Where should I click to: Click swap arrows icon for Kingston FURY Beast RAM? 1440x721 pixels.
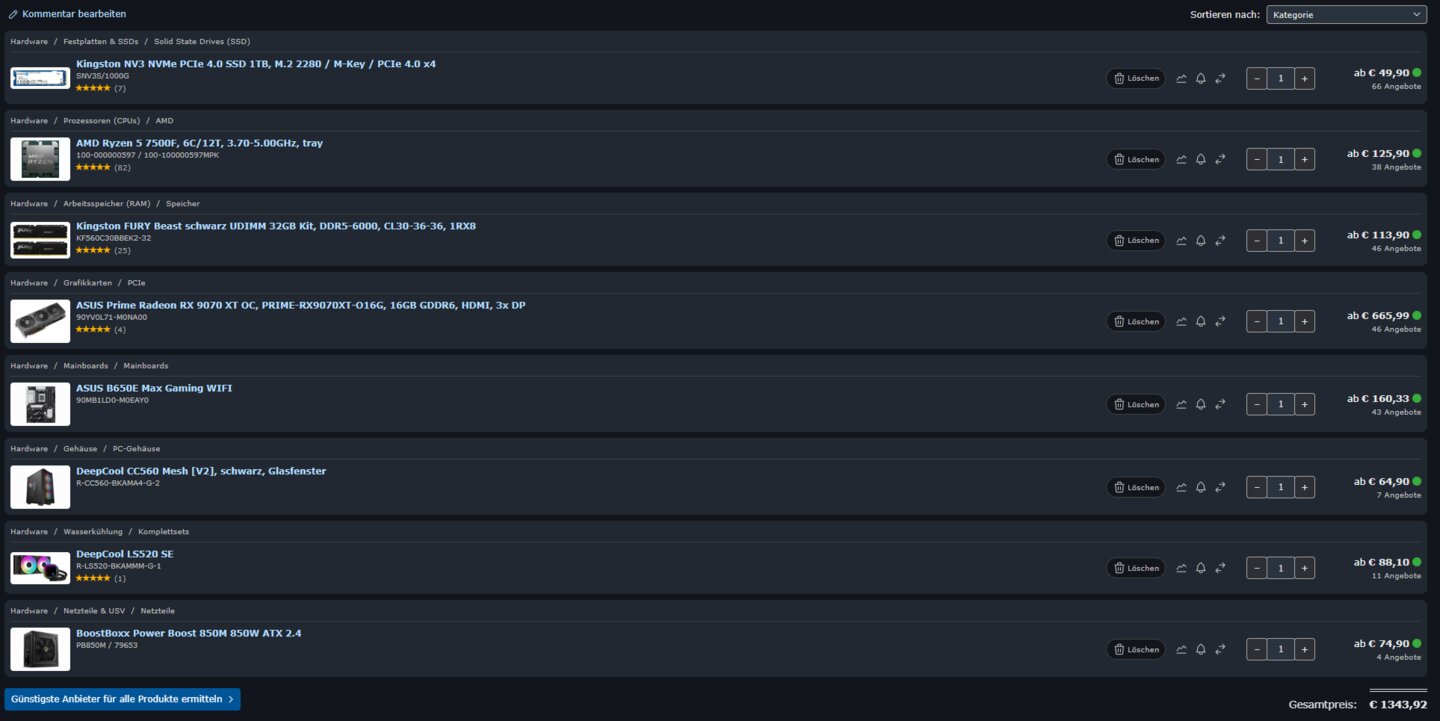point(1220,240)
